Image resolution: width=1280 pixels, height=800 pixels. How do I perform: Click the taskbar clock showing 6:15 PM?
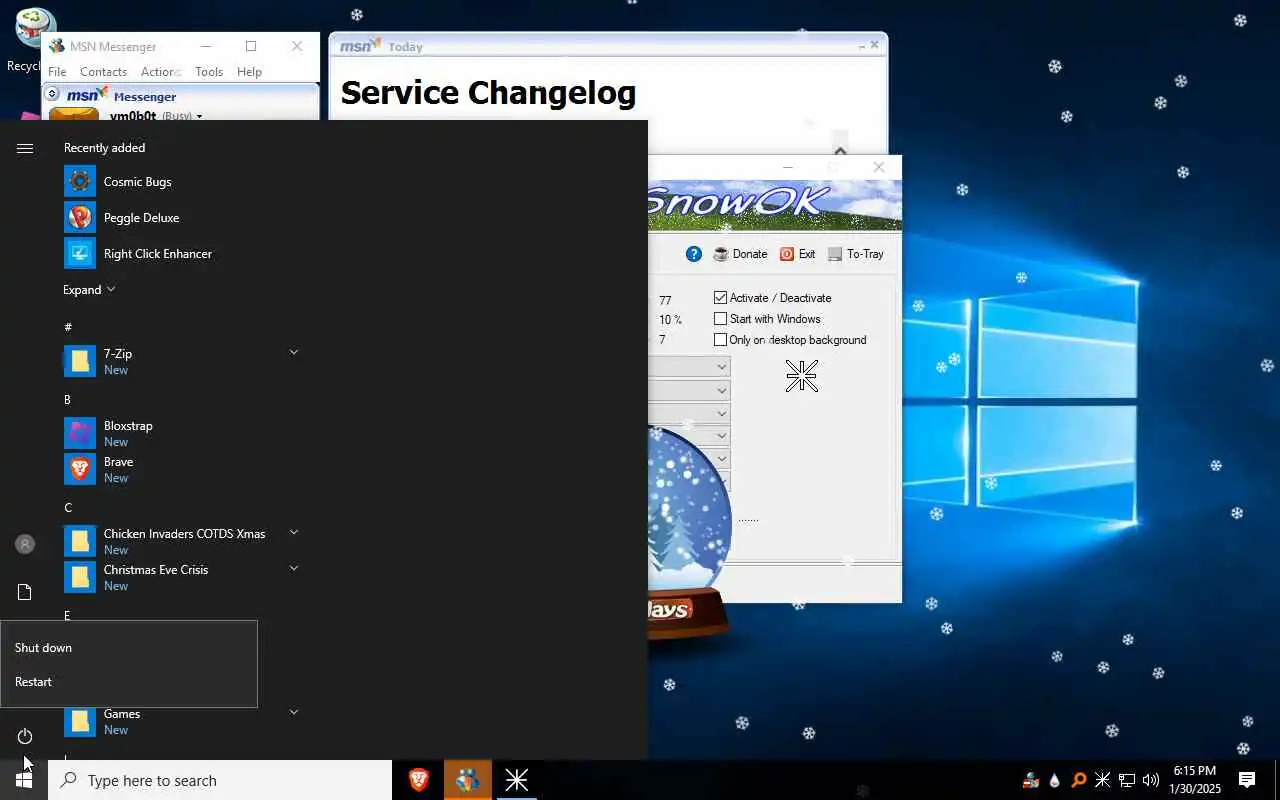click(x=1195, y=780)
